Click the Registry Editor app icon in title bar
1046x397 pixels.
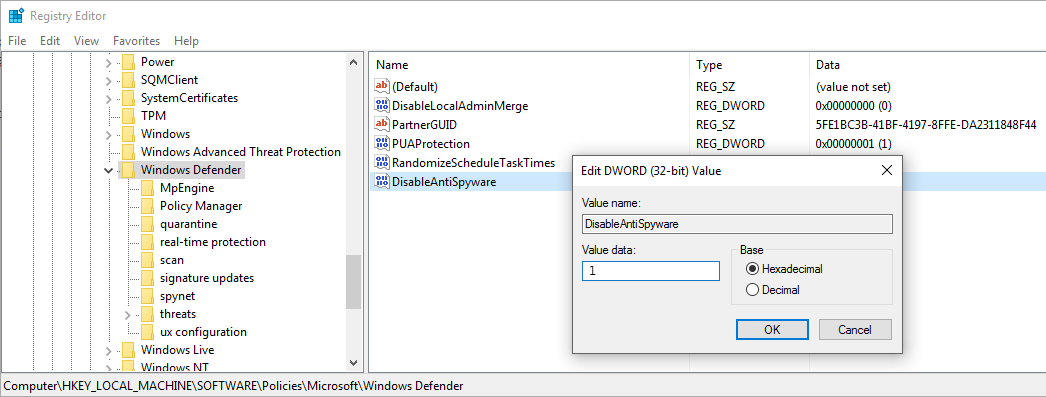[16, 15]
